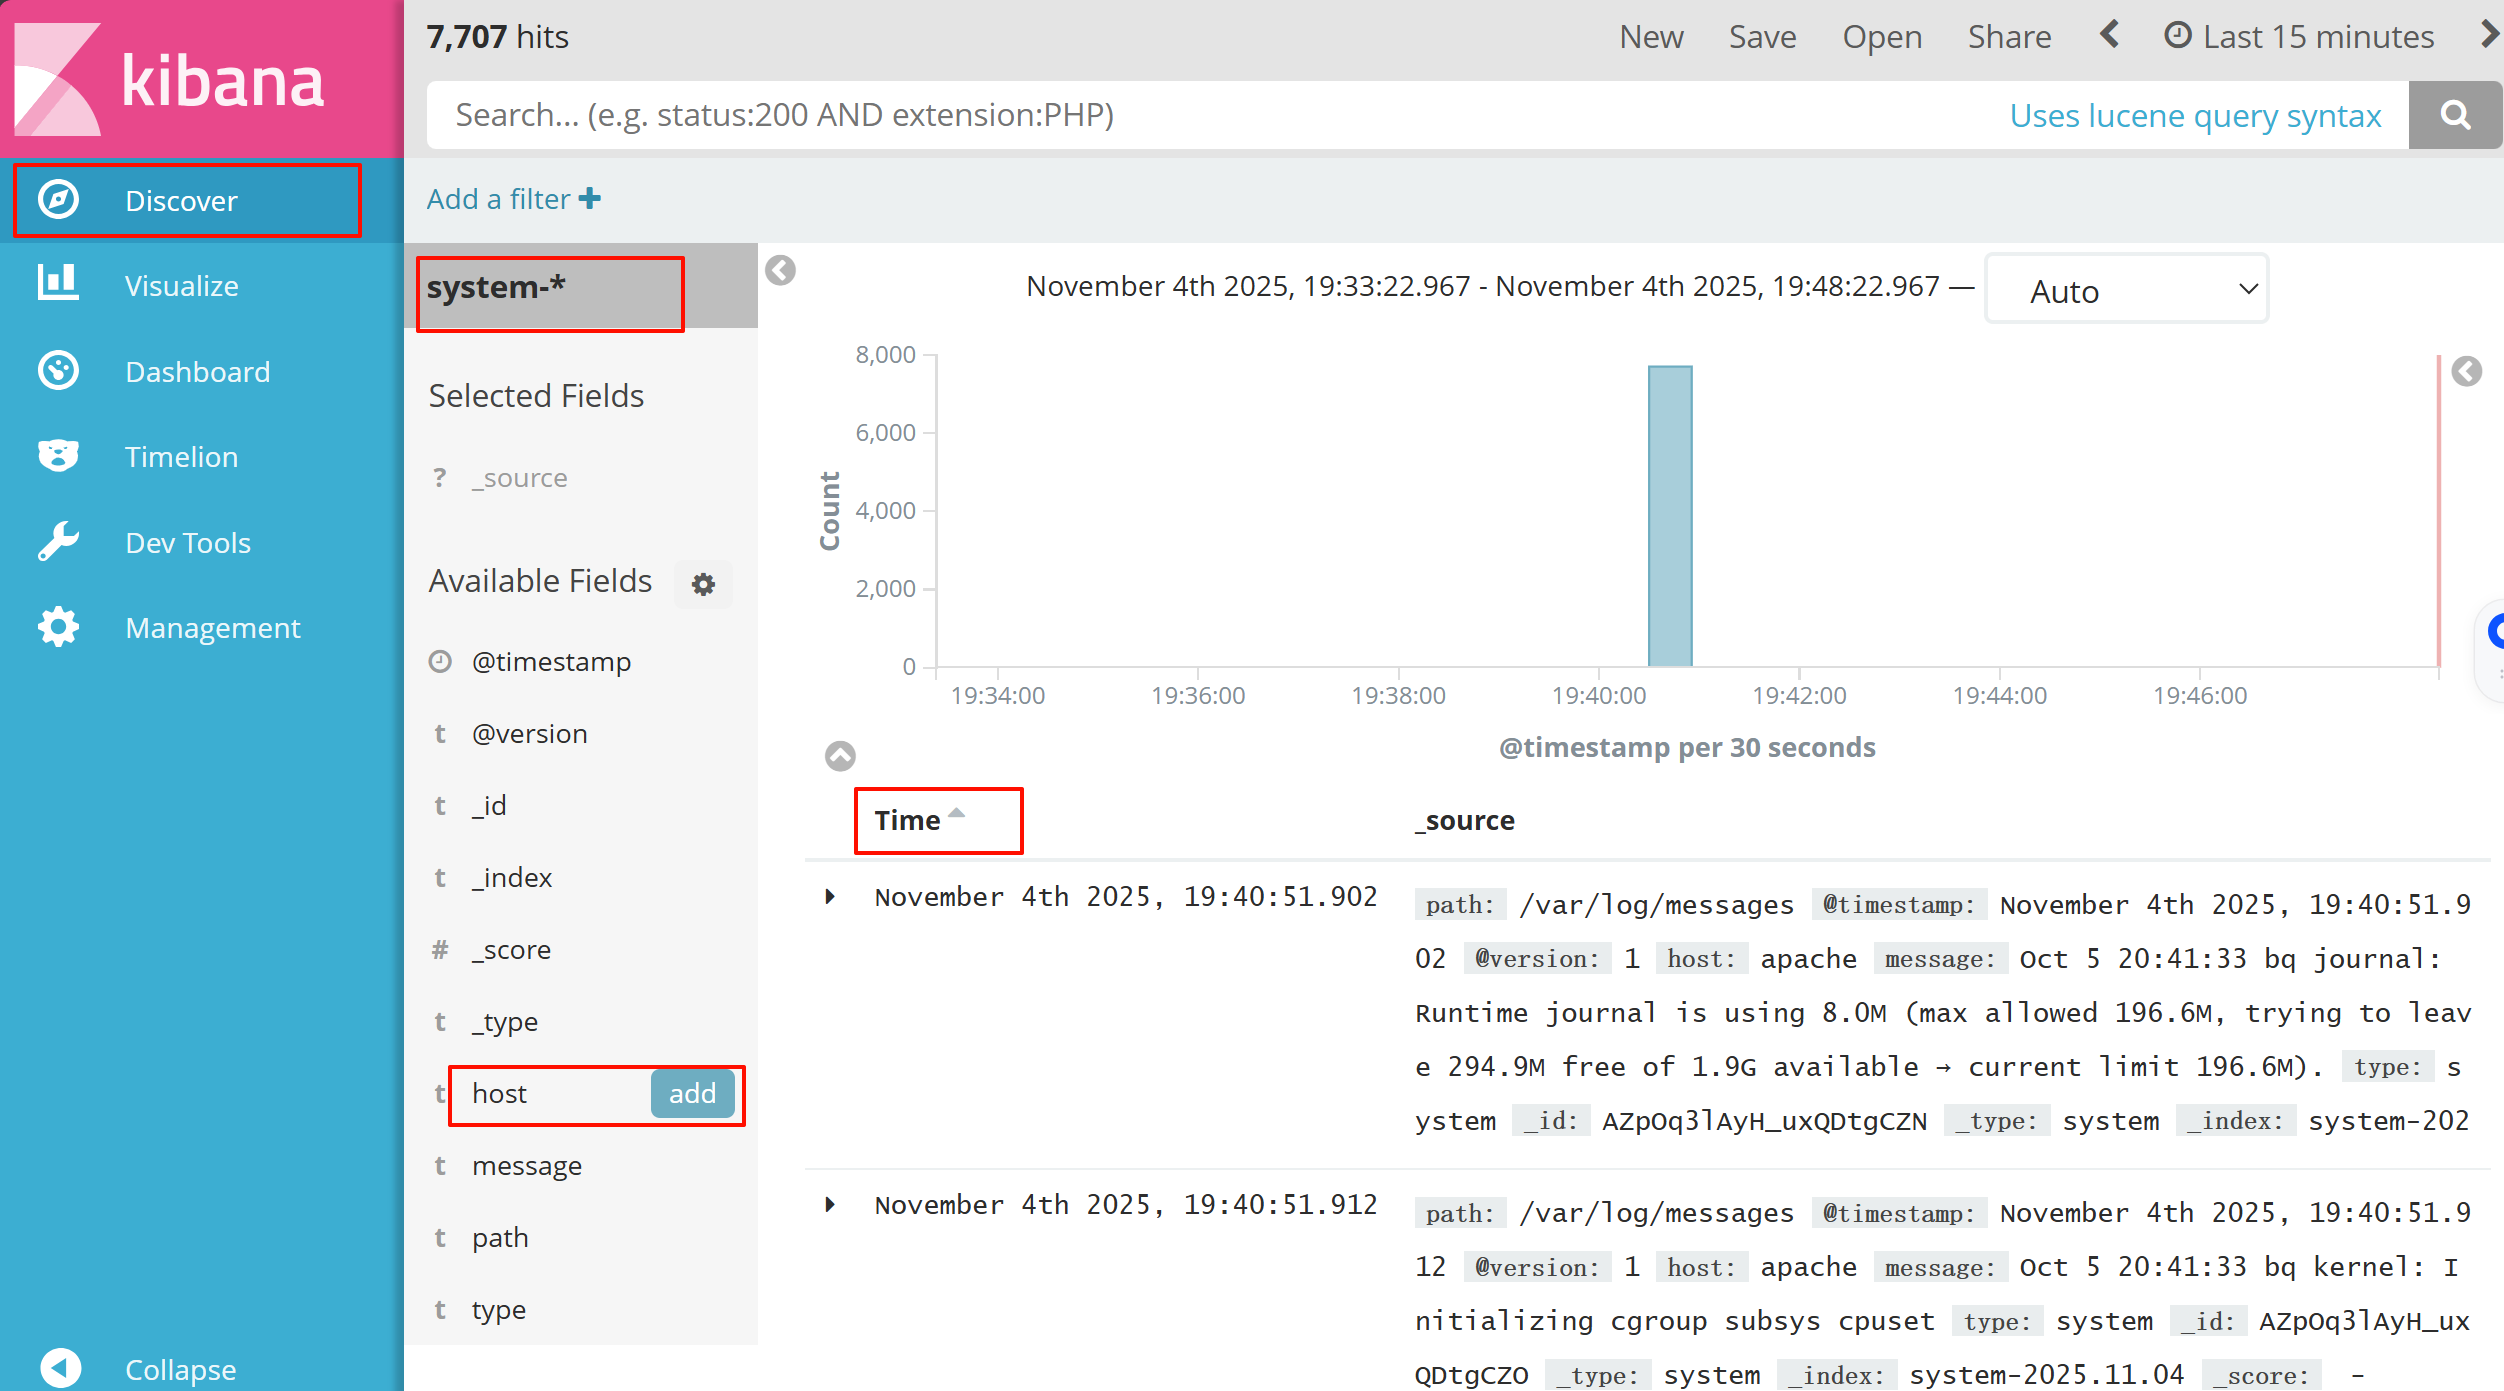Image resolution: width=2504 pixels, height=1391 pixels.
Task: Click the plus icon next to Add a filter
Action: point(590,198)
